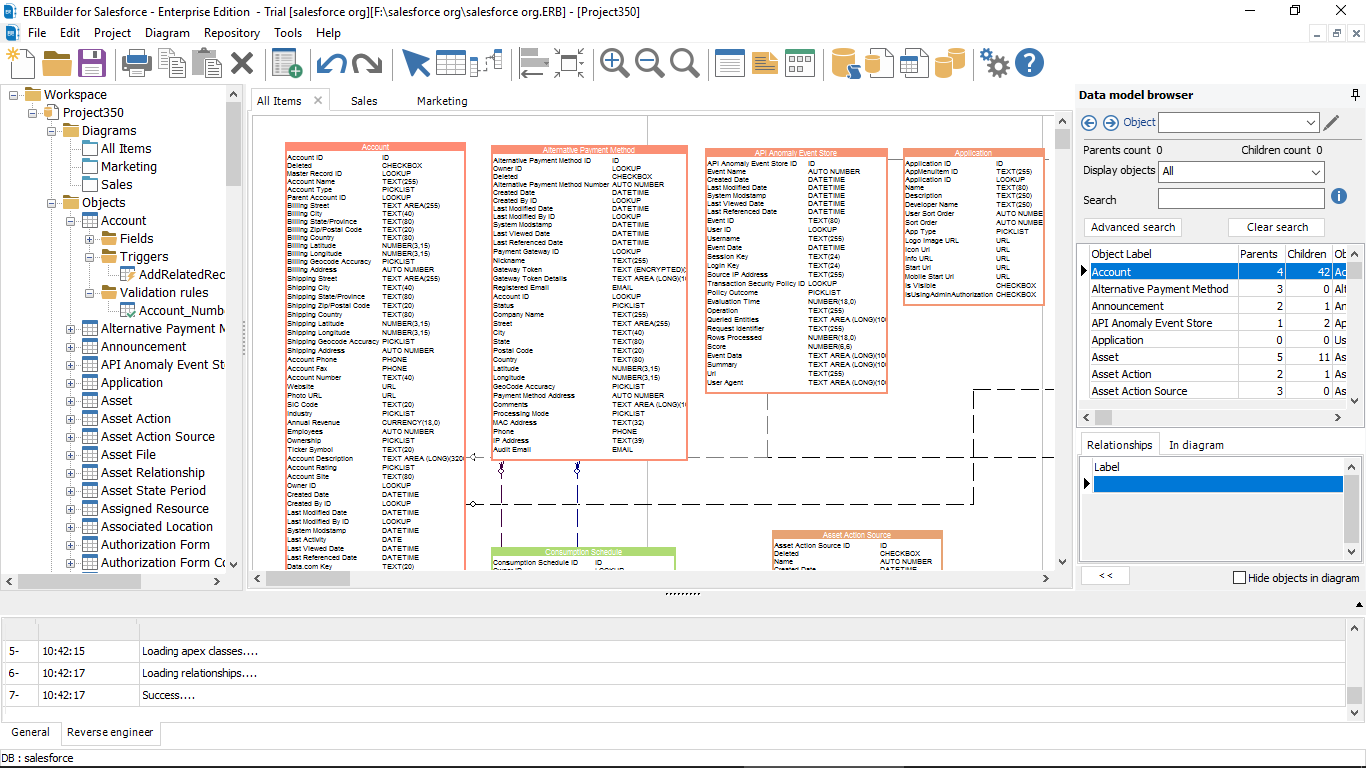Click the Advanced search button
The image size is (1366, 768).
click(x=1132, y=227)
